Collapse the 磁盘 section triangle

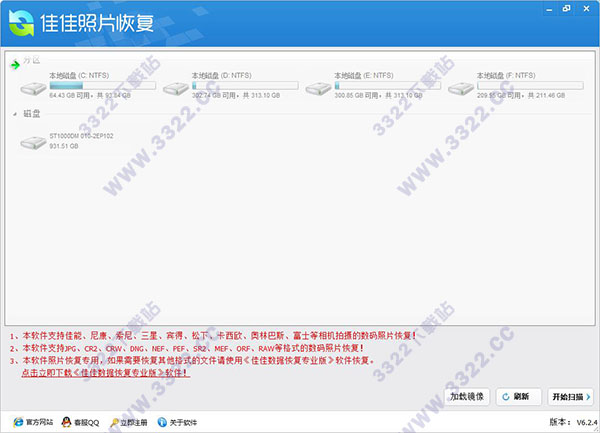point(15,114)
